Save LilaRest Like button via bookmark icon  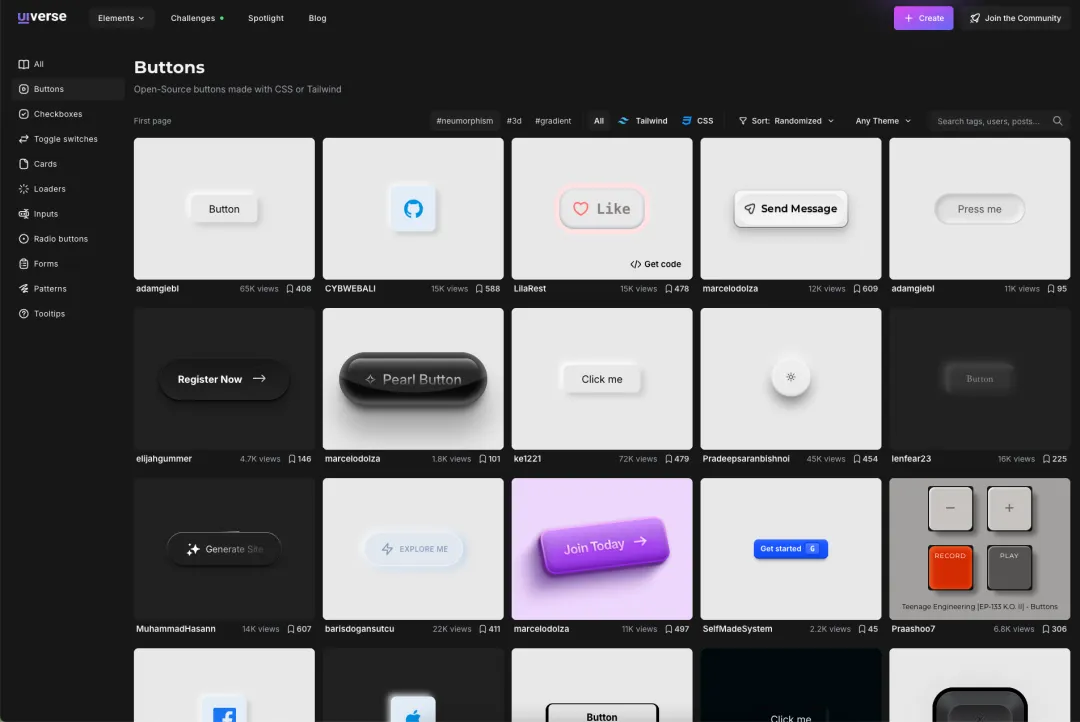(x=668, y=289)
